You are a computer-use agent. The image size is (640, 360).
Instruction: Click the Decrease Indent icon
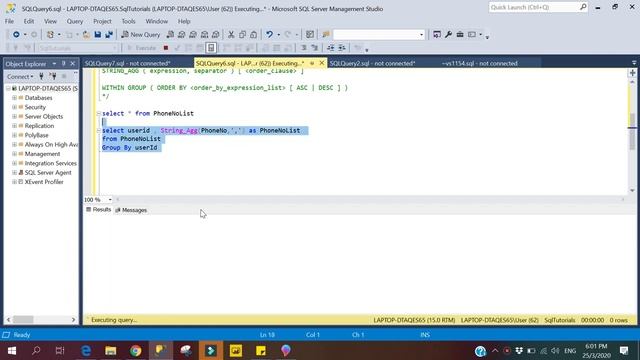[331, 48]
